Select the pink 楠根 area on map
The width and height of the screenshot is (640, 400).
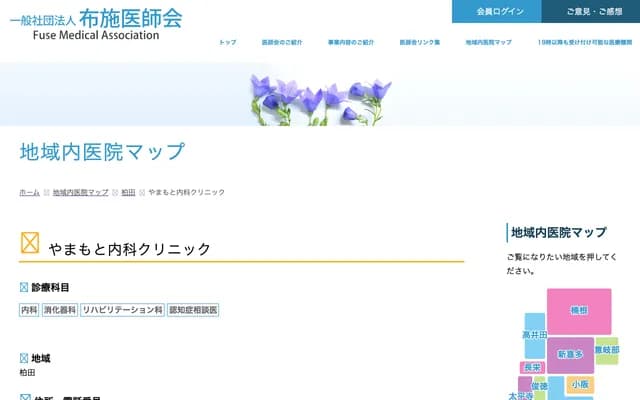tap(579, 311)
